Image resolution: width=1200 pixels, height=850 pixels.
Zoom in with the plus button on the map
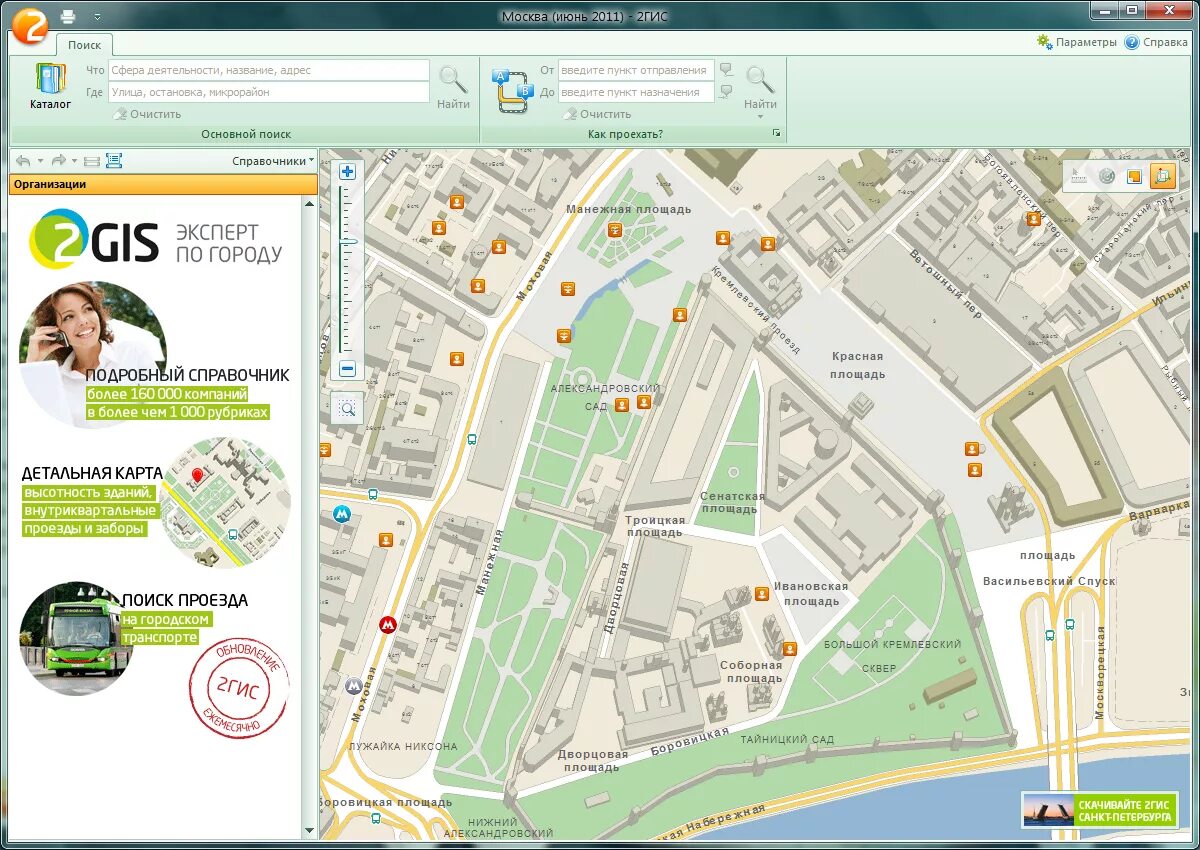pyautogui.click(x=347, y=172)
